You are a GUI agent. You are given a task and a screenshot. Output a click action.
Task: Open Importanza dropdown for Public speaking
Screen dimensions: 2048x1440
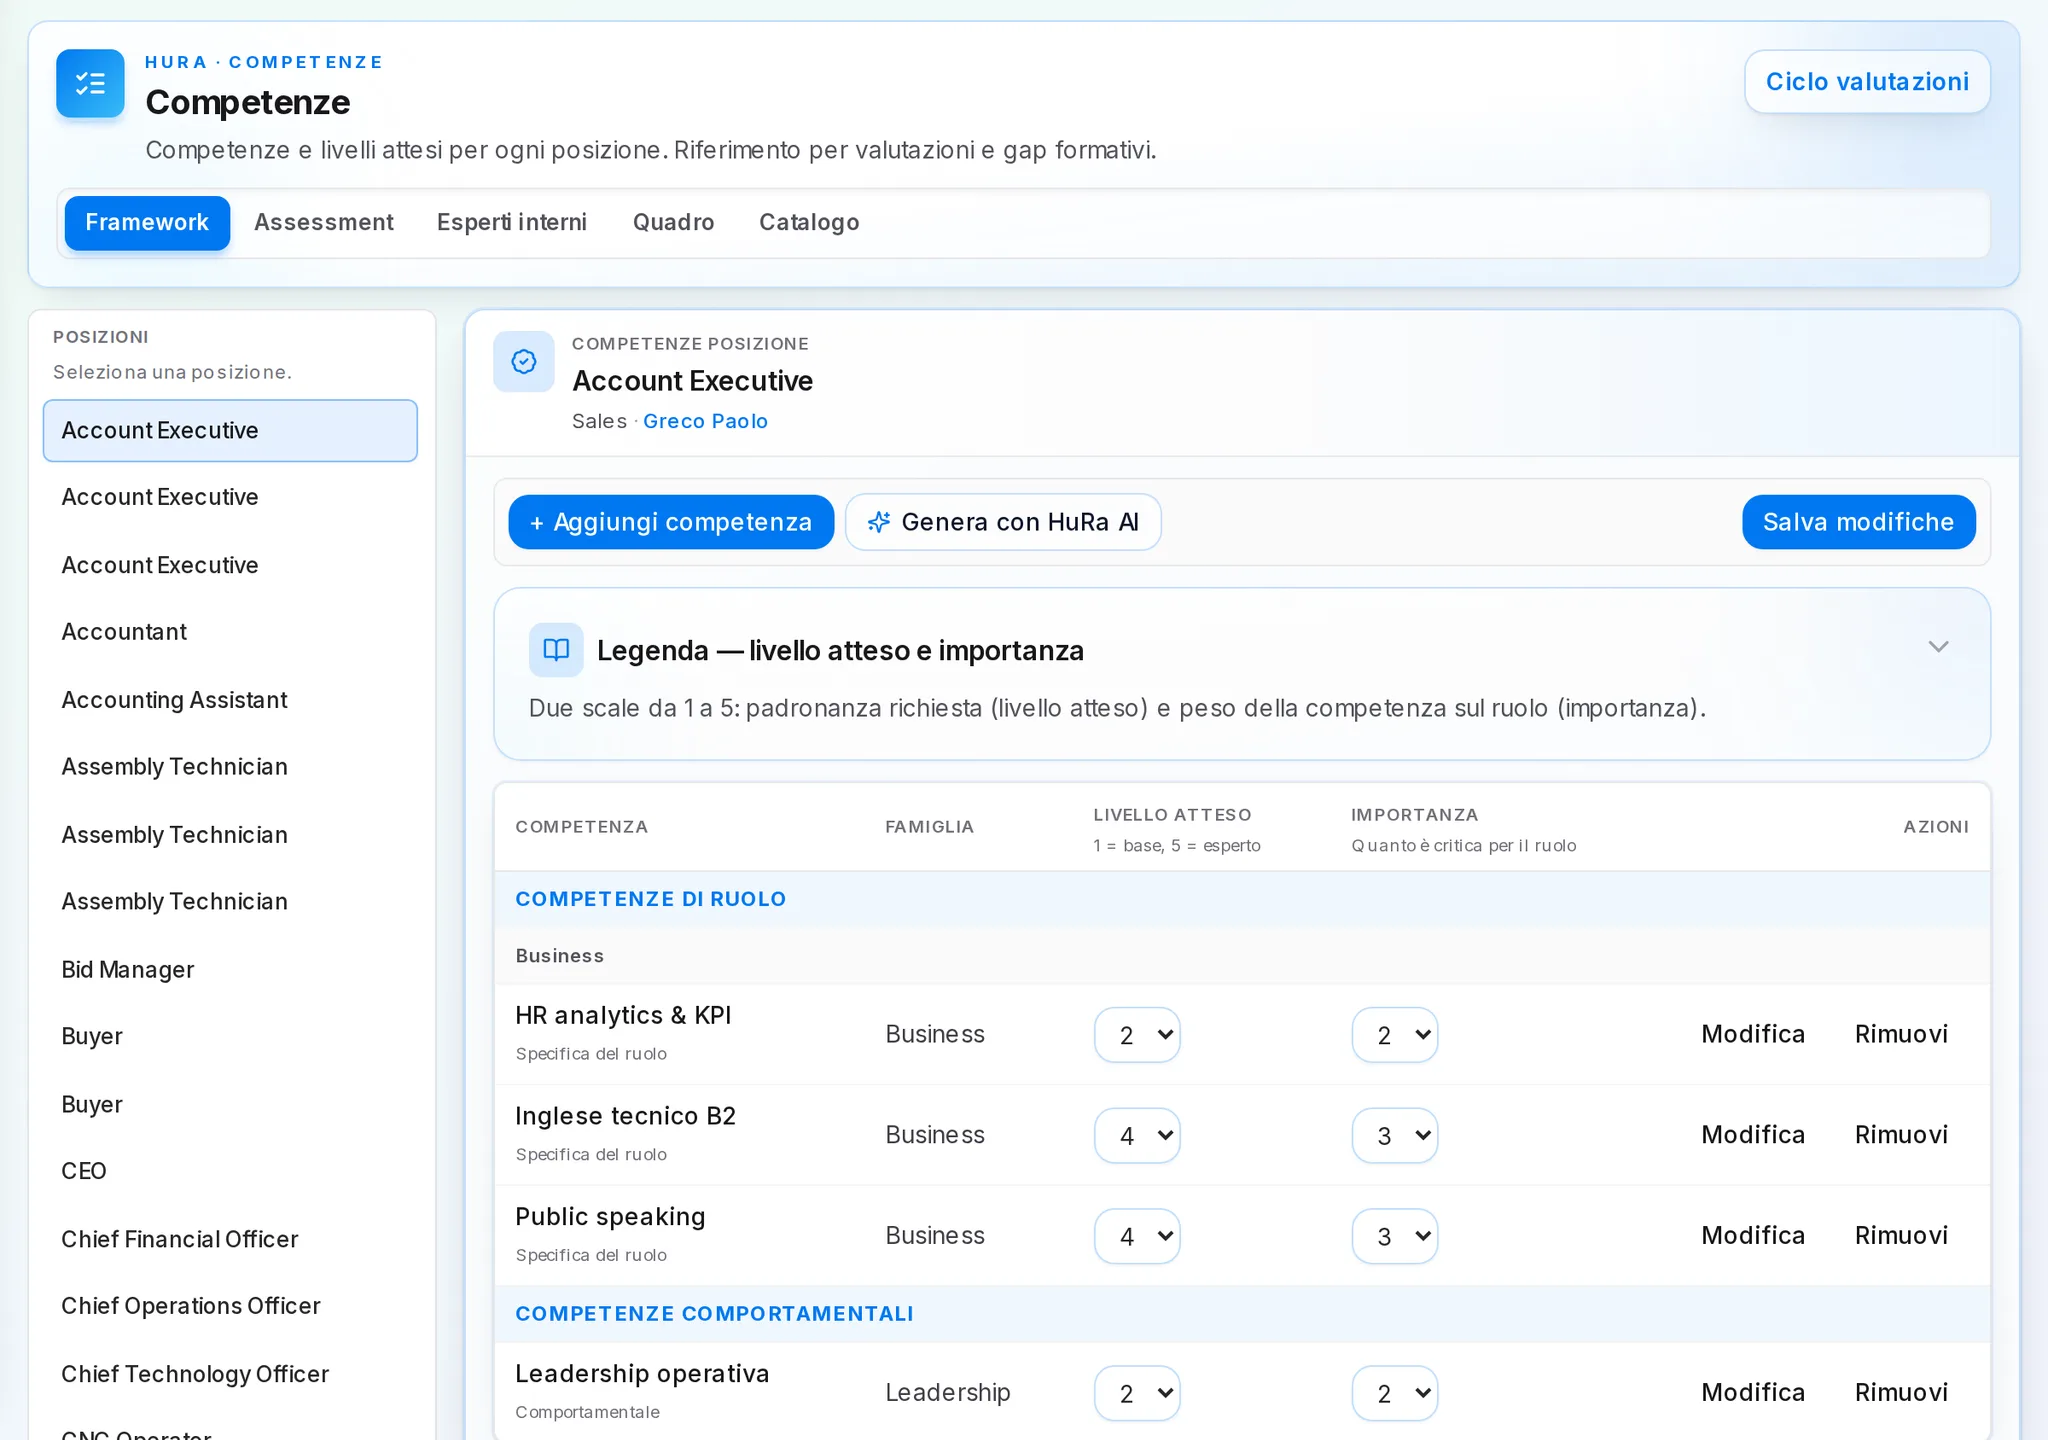click(x=1395, y=1237)
